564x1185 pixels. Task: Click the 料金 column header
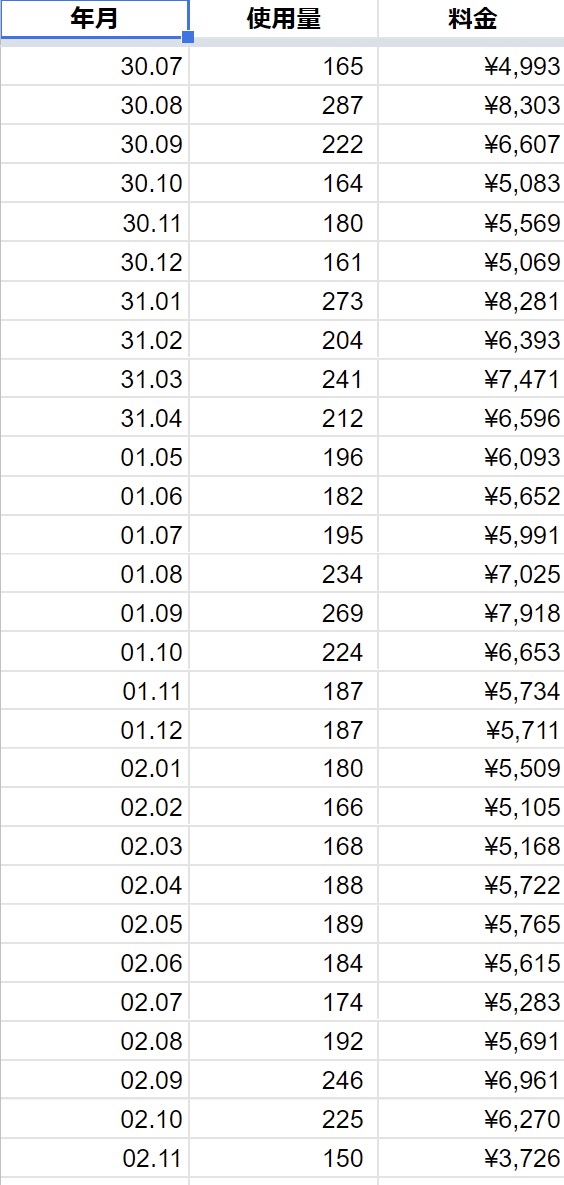pos(472,18)
